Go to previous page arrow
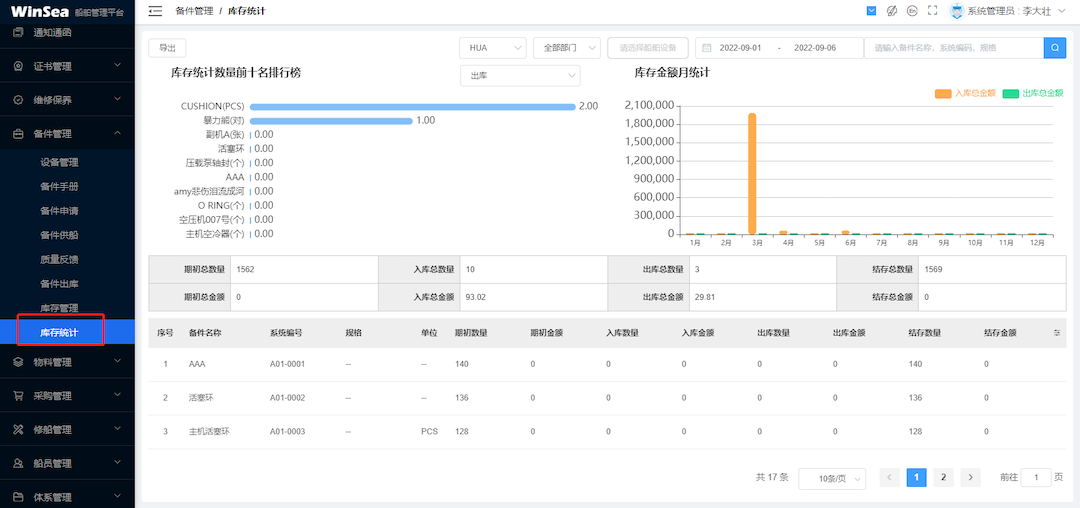This screenshot has height=508, width=1080. [x=889, y=477]
